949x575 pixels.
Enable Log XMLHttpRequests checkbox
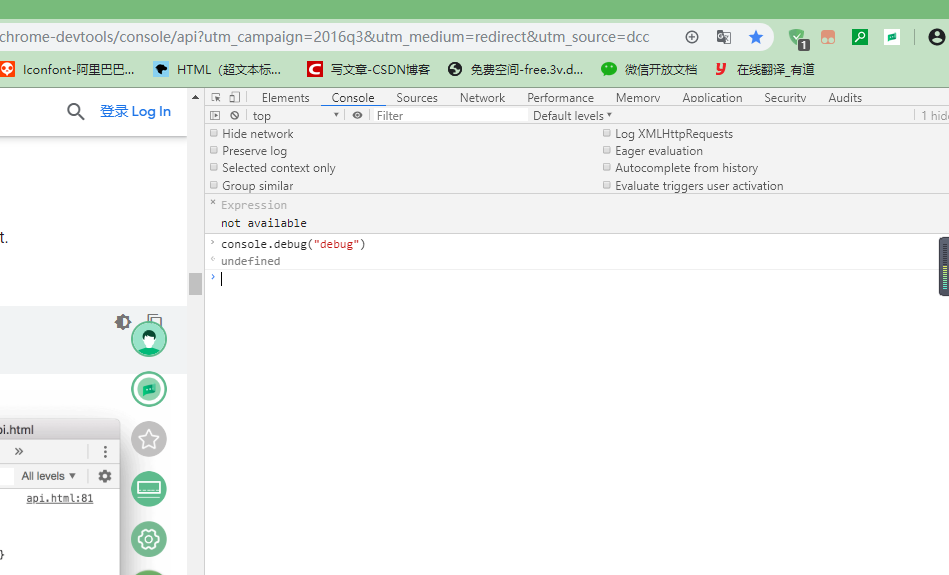click(x=606, y=133)
